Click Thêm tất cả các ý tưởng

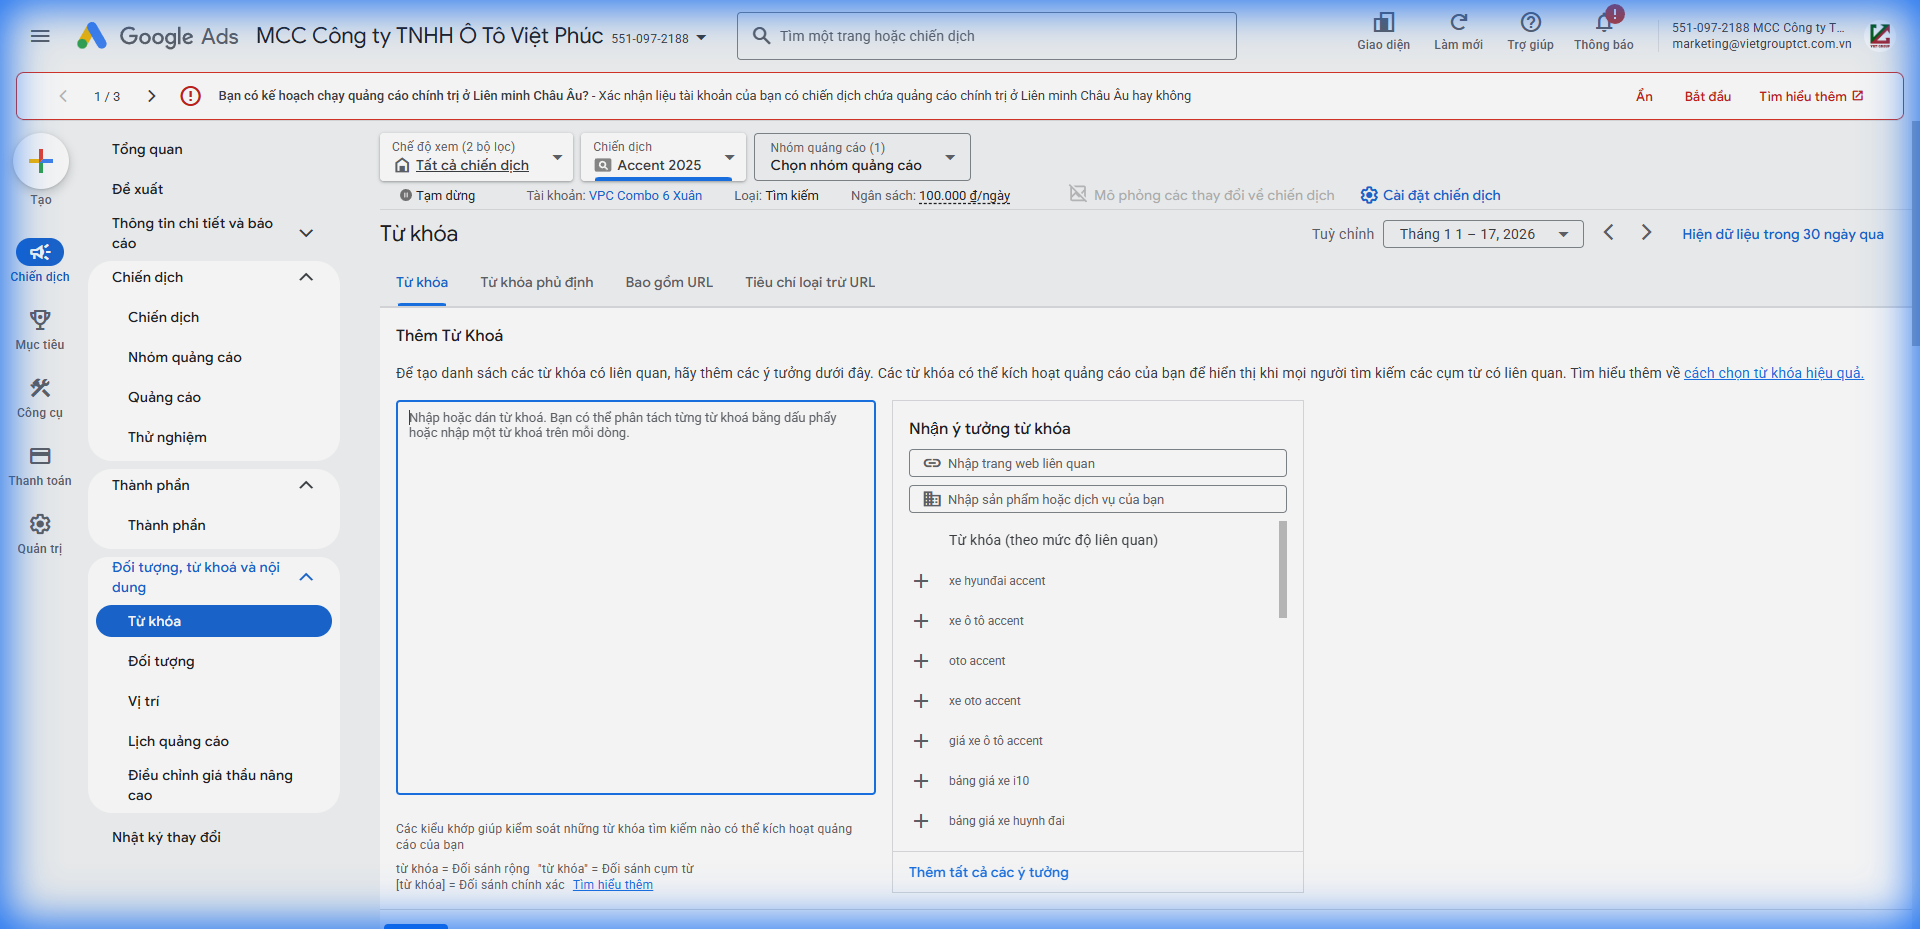click(x=988, y=872)
